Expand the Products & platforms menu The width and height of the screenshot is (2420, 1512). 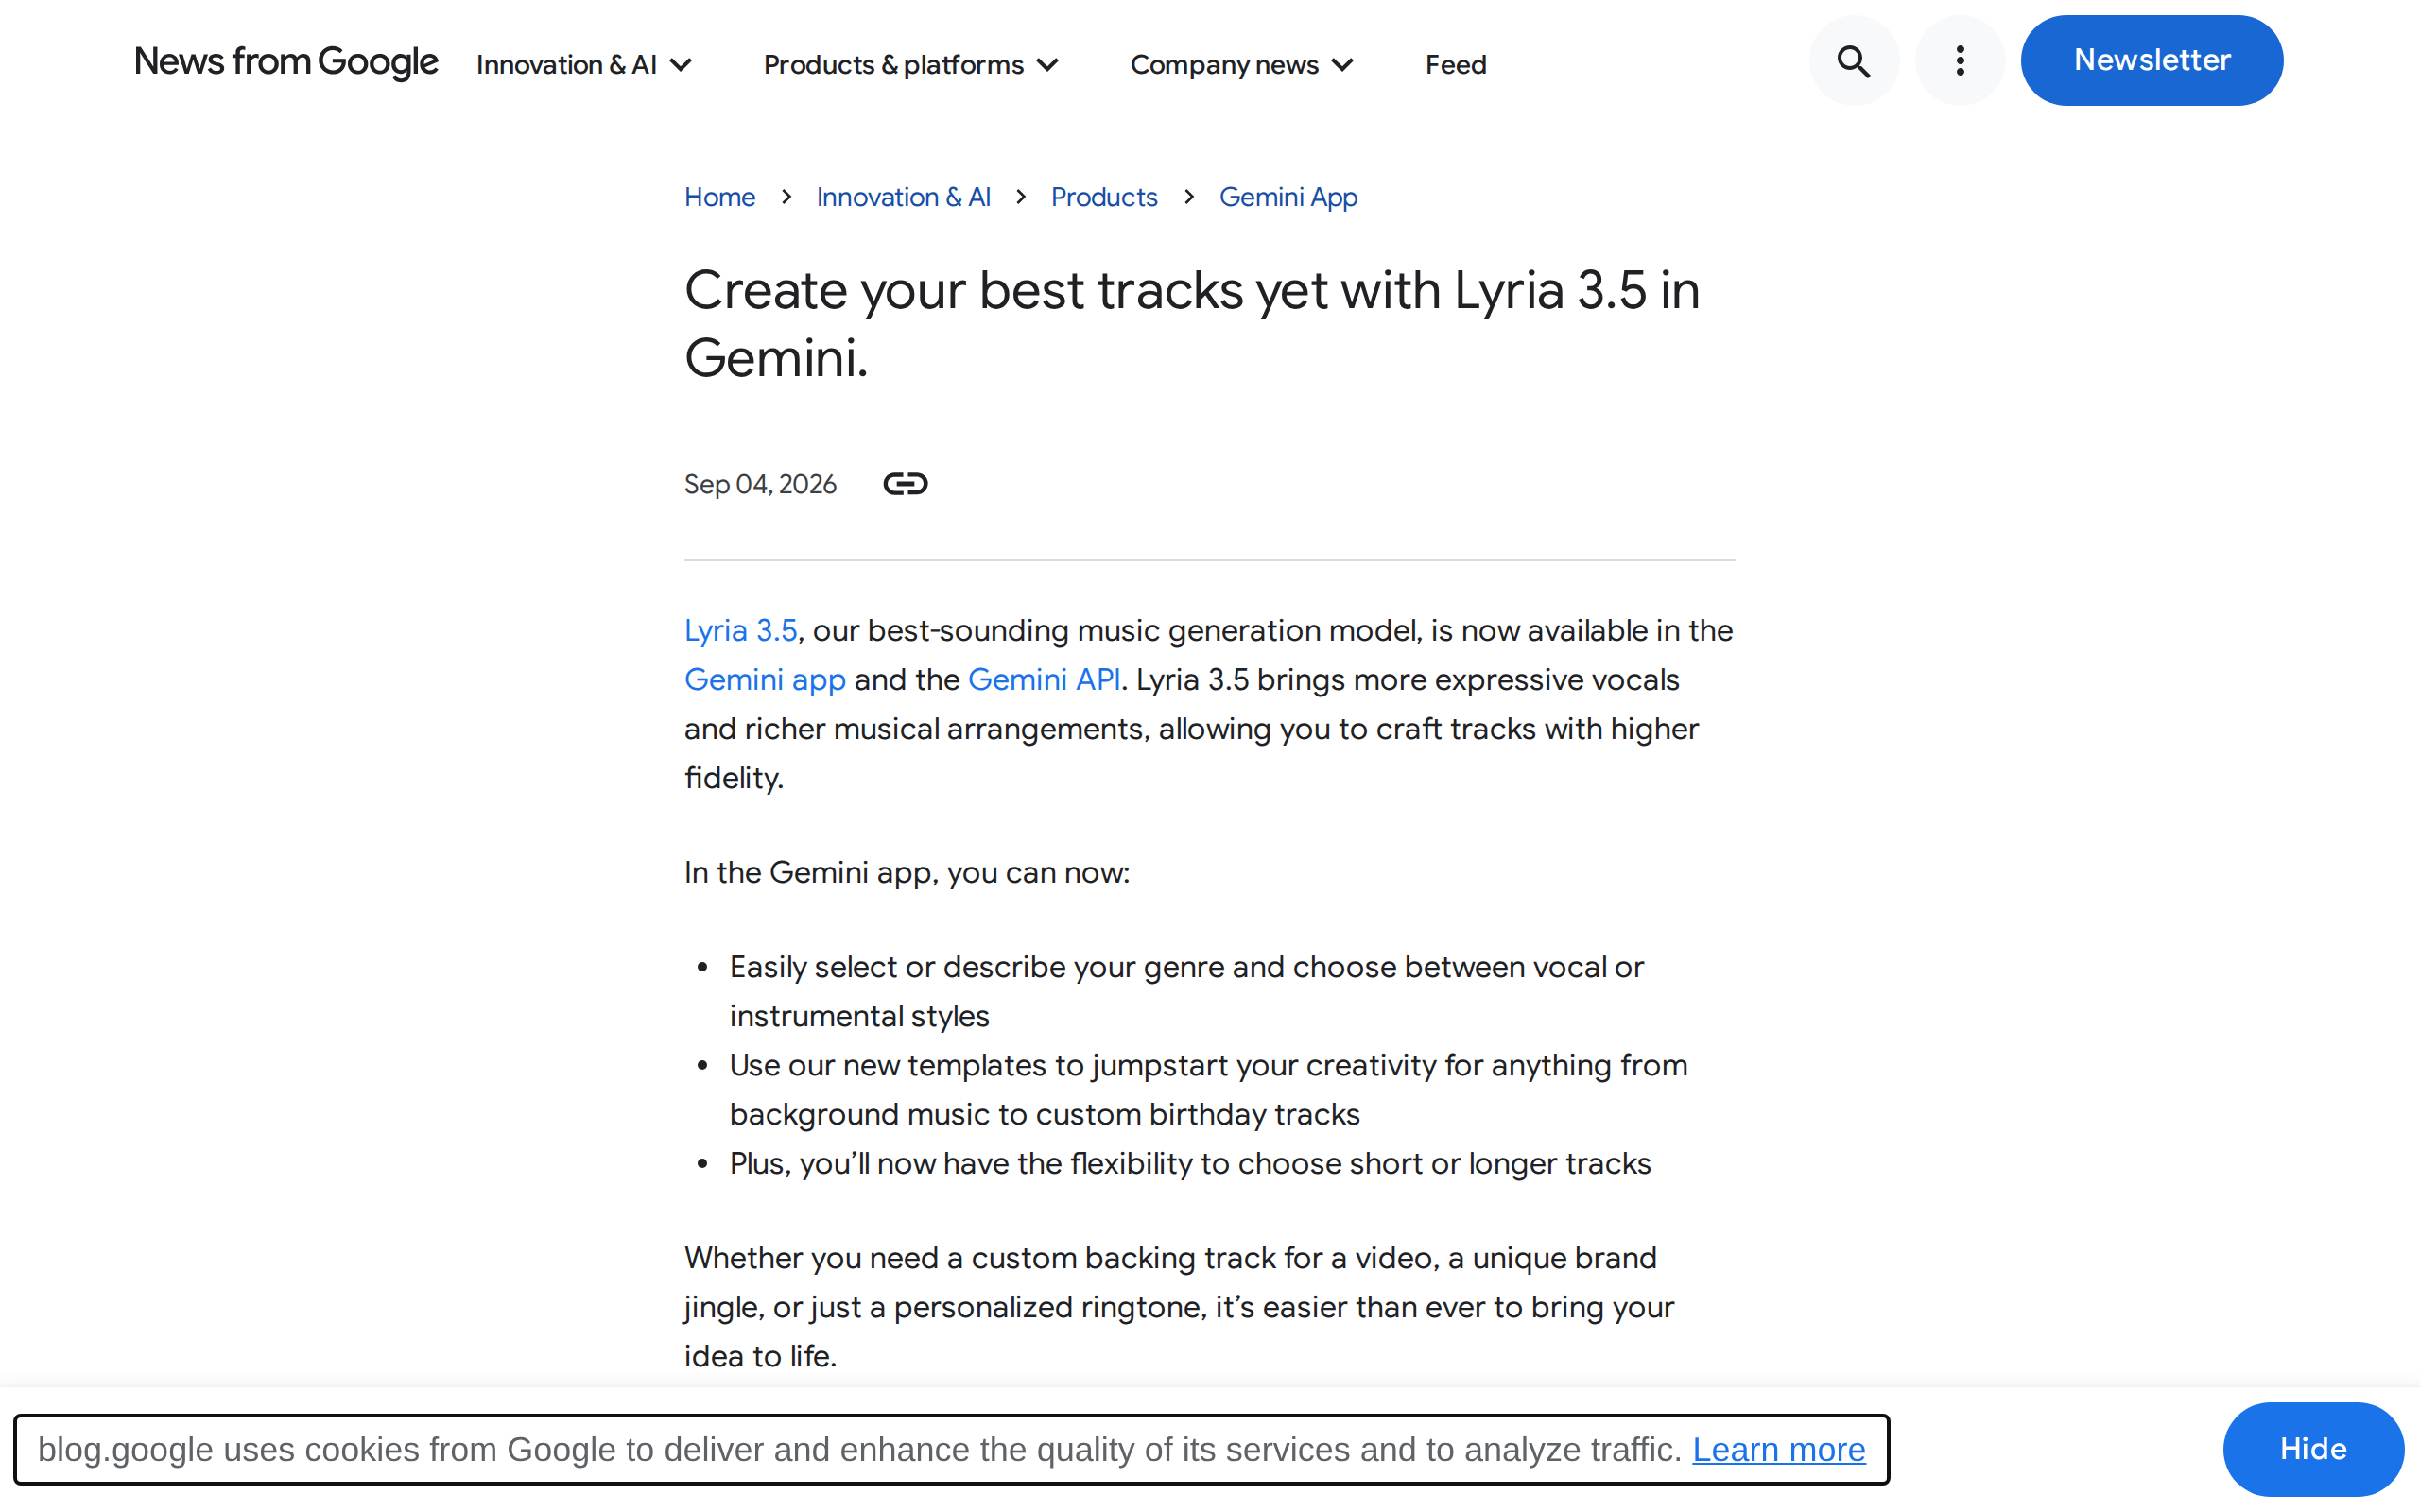[910, 65]
